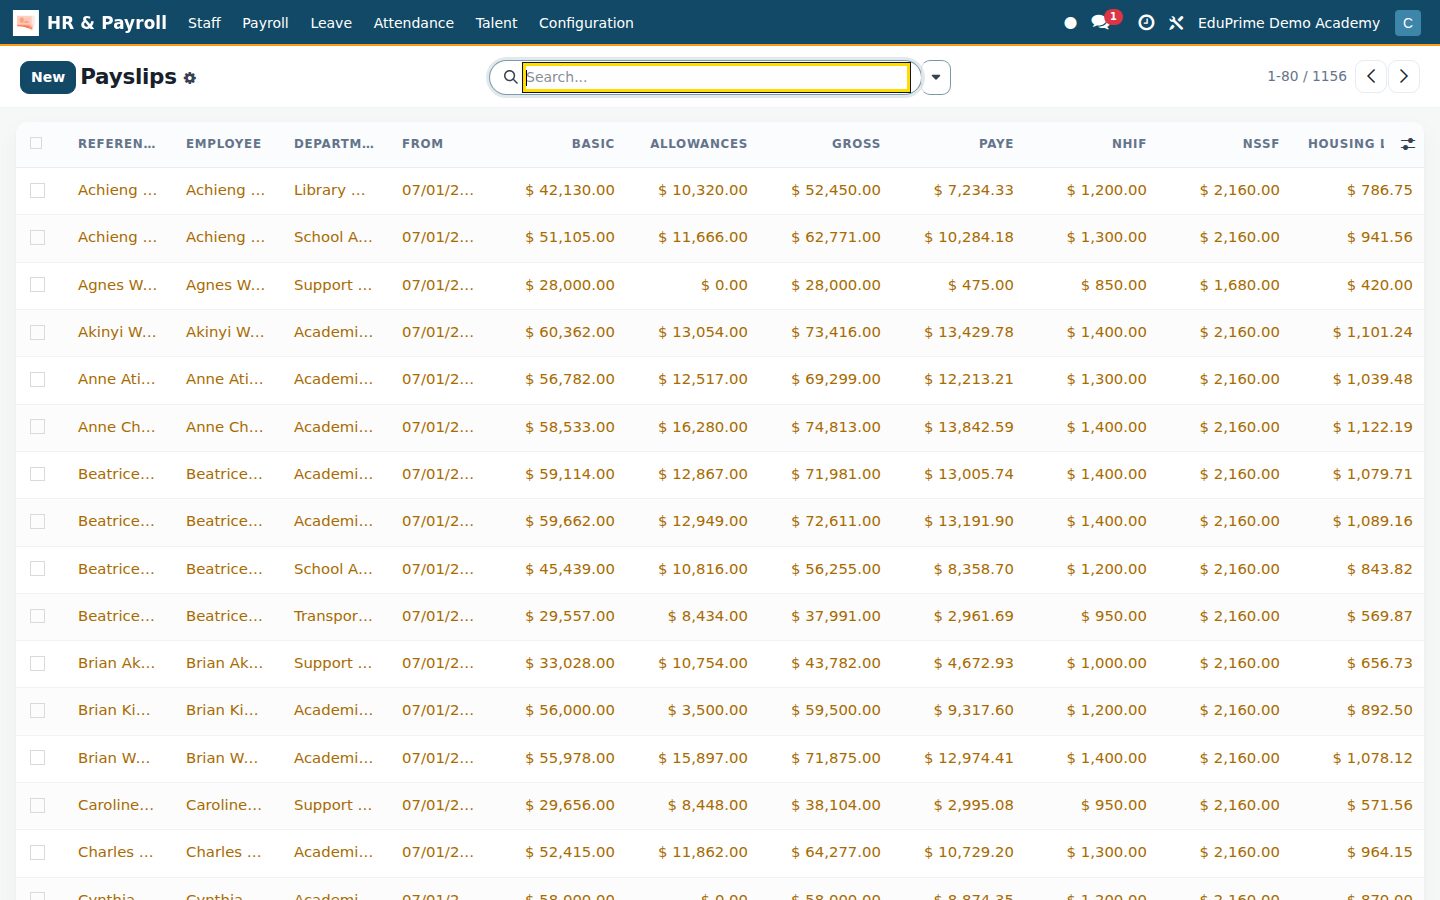The height and width of the screenshot is (900, 1440).
Task: Open the EduPrime Demo Academy company switcher
Action: click(1288, 22)
